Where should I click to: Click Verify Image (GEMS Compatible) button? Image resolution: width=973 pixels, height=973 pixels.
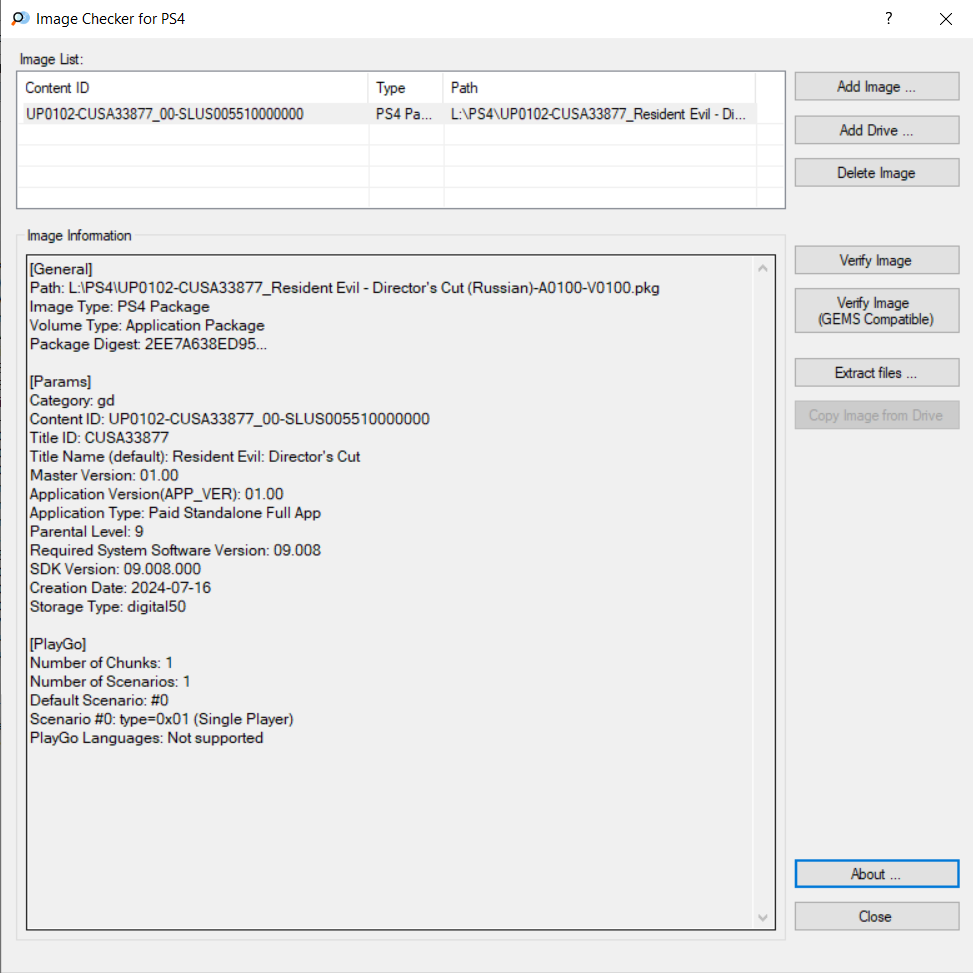click(x=876, y=311)
